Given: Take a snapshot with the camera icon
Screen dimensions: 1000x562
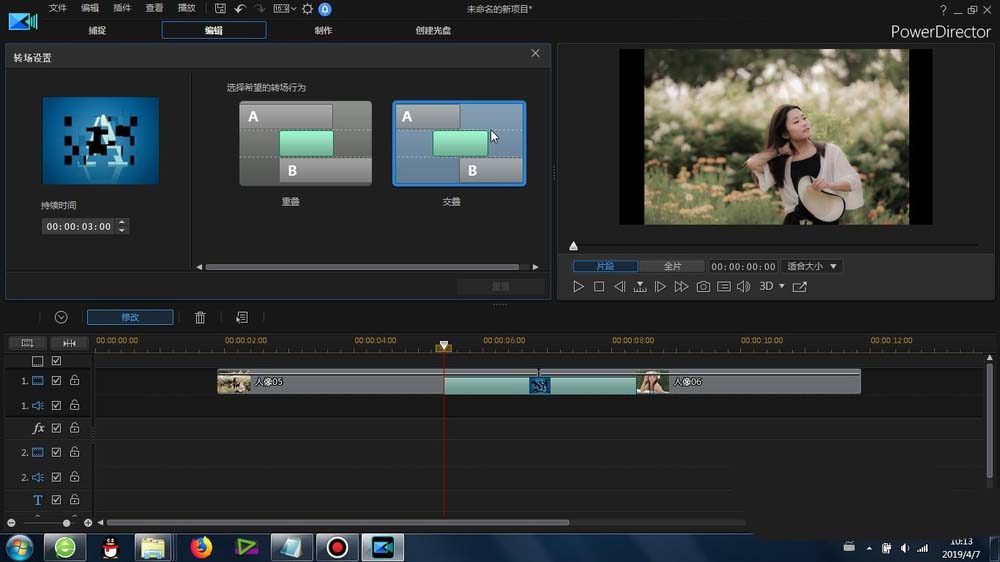Looking at the screenshot, I should coord(703,287).
